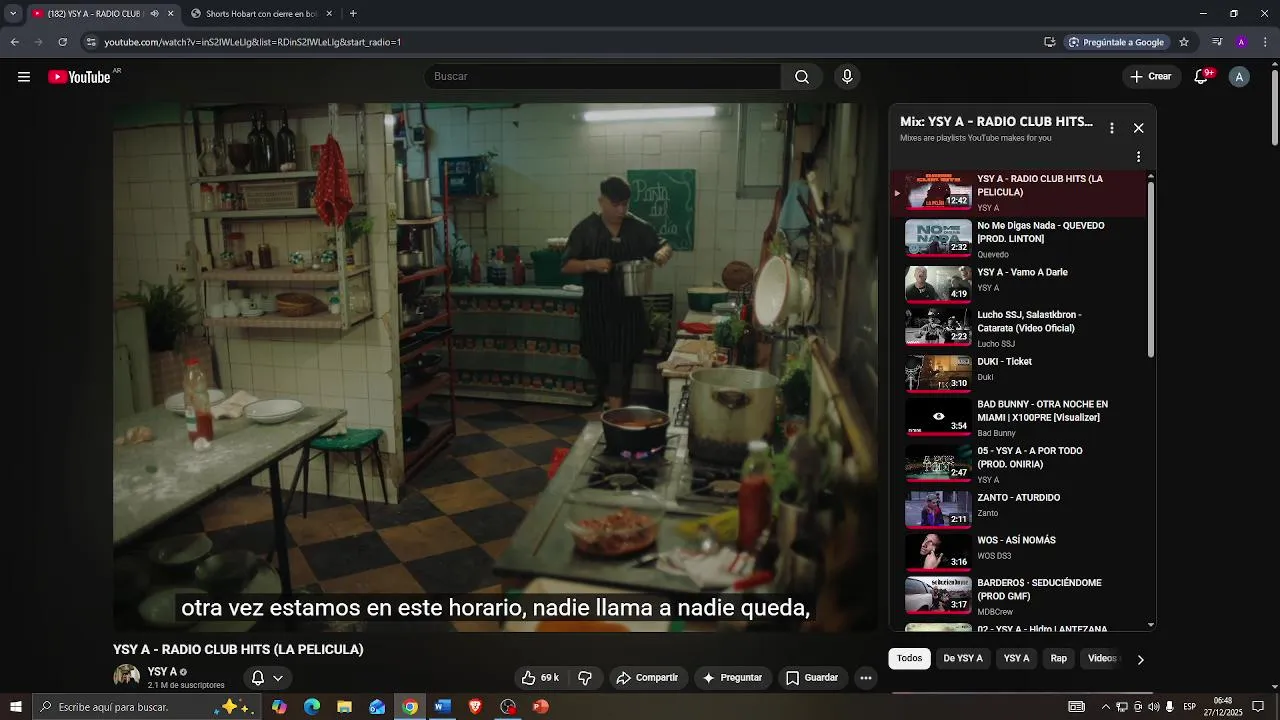Play ZANTO - ATURDIDO
The image size is (1280, 720).
point(1018,508)
